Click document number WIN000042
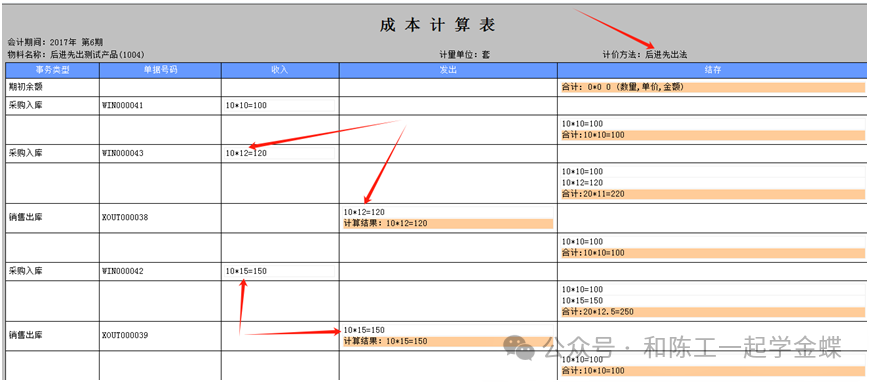The image size is (869, 382). (123, 272)
